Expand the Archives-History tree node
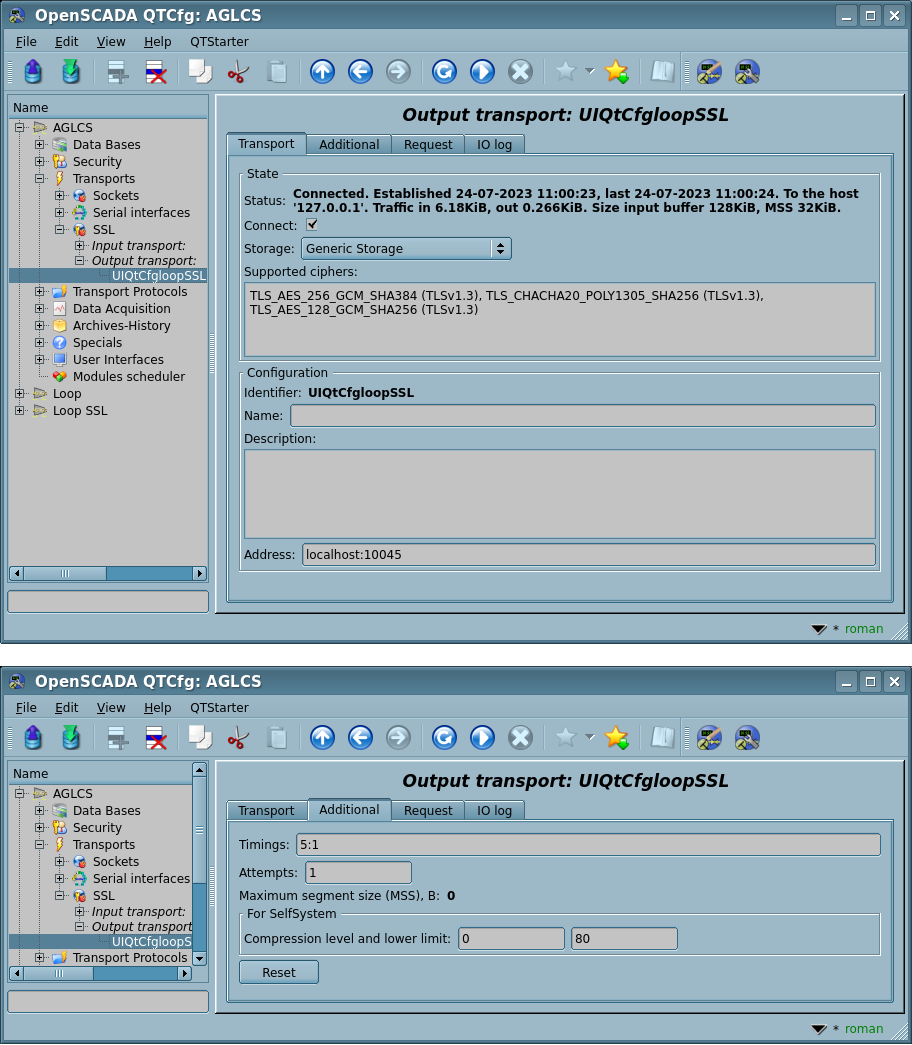 point(40,326)
